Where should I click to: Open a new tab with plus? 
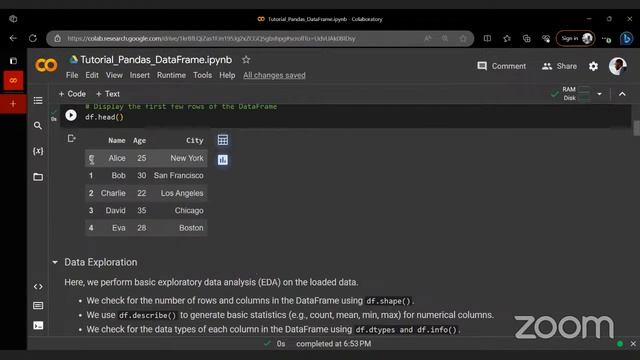pyautogui.click(x=13, y=104)
